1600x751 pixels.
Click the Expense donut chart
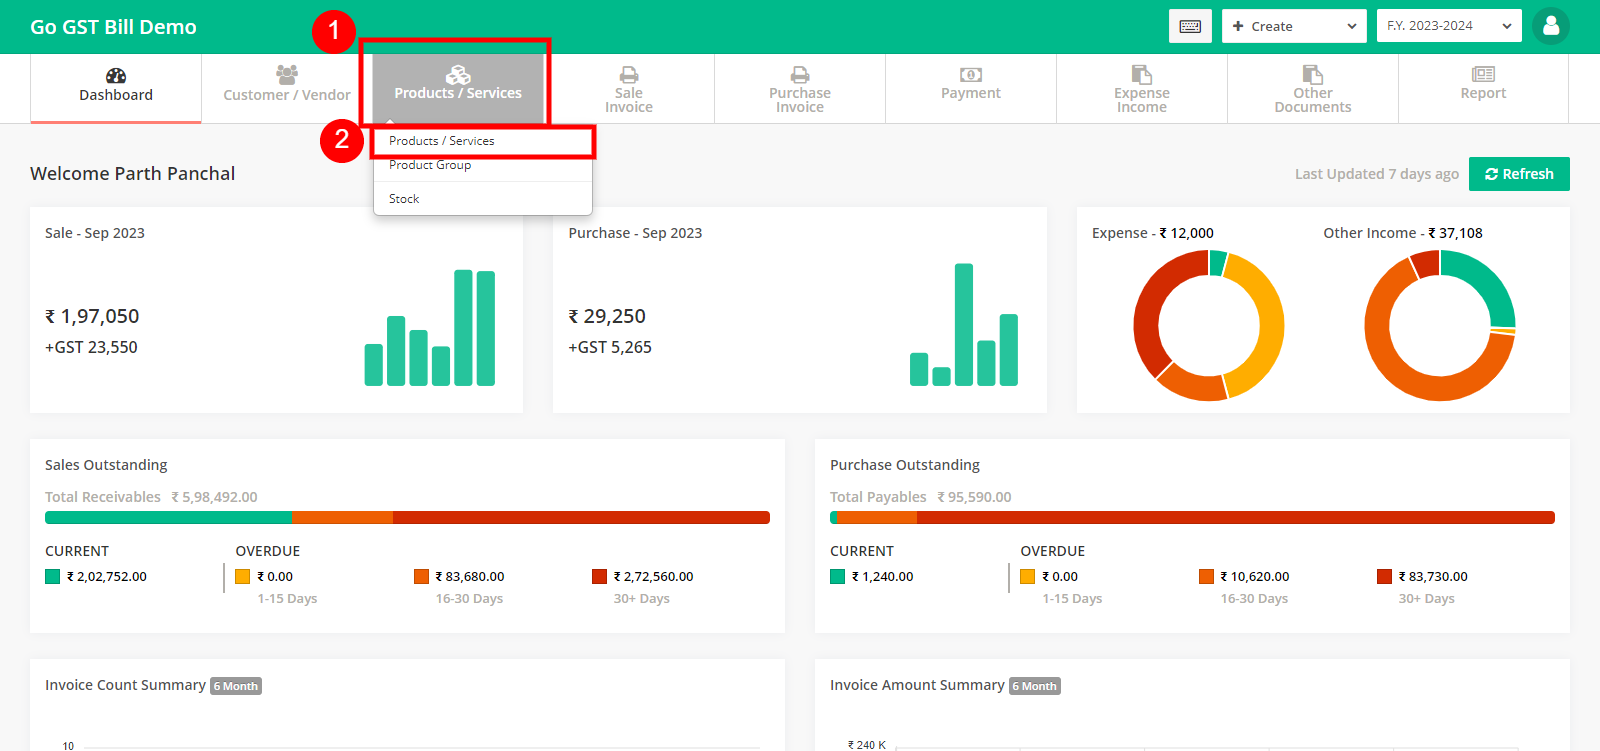[x=1208, y=325]
